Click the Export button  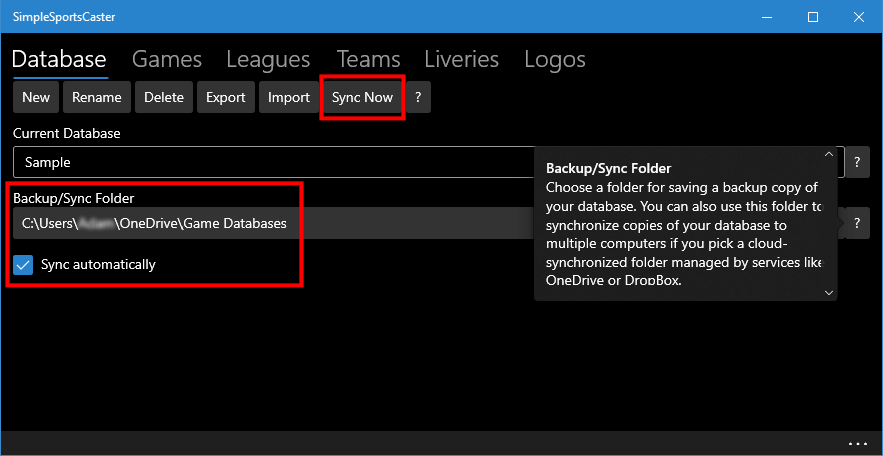226,97
